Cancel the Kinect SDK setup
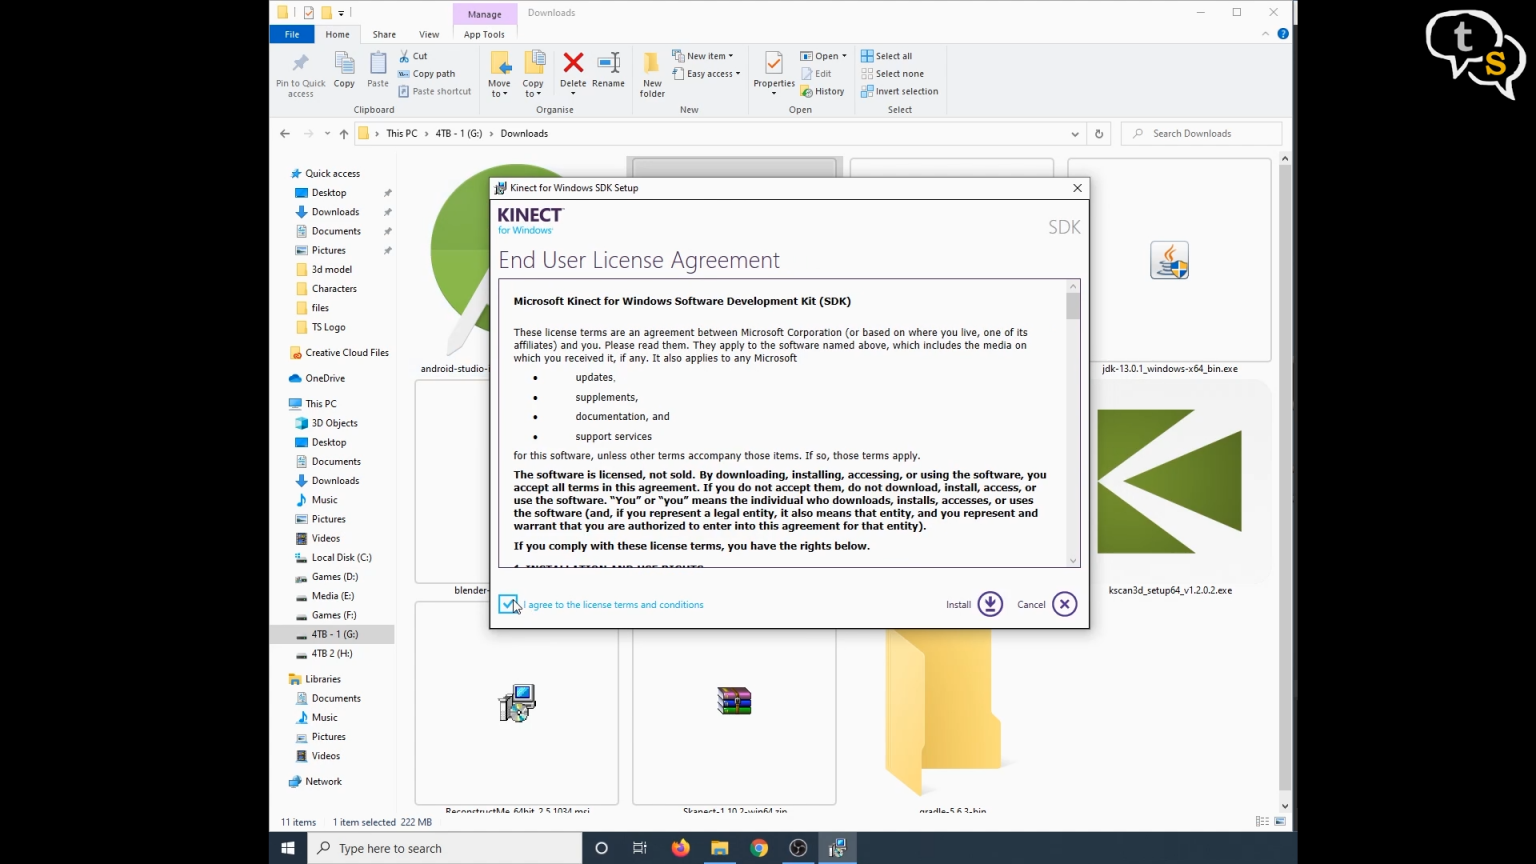This screenshot has height=864, width=1536. click(x=1047, y=604)
